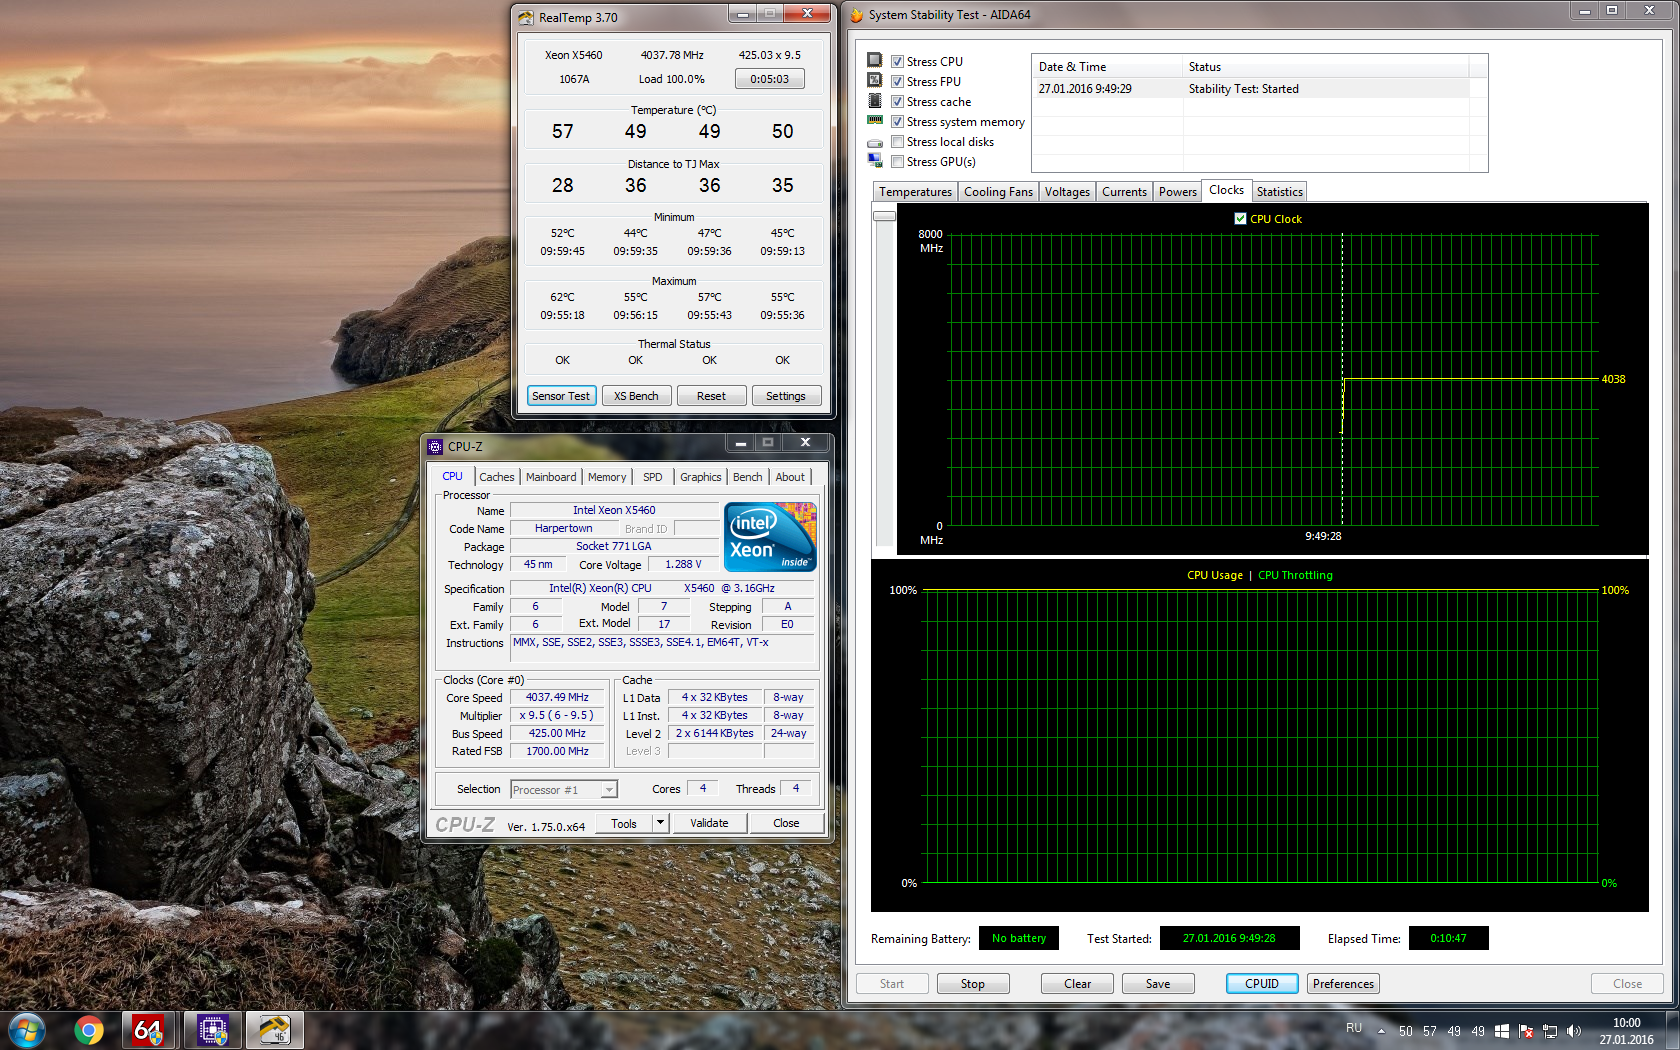Screen dimensions: 1680x1050
Task: Open the Currents tab in AIDA64
Action: click(x=1124, y=192)
